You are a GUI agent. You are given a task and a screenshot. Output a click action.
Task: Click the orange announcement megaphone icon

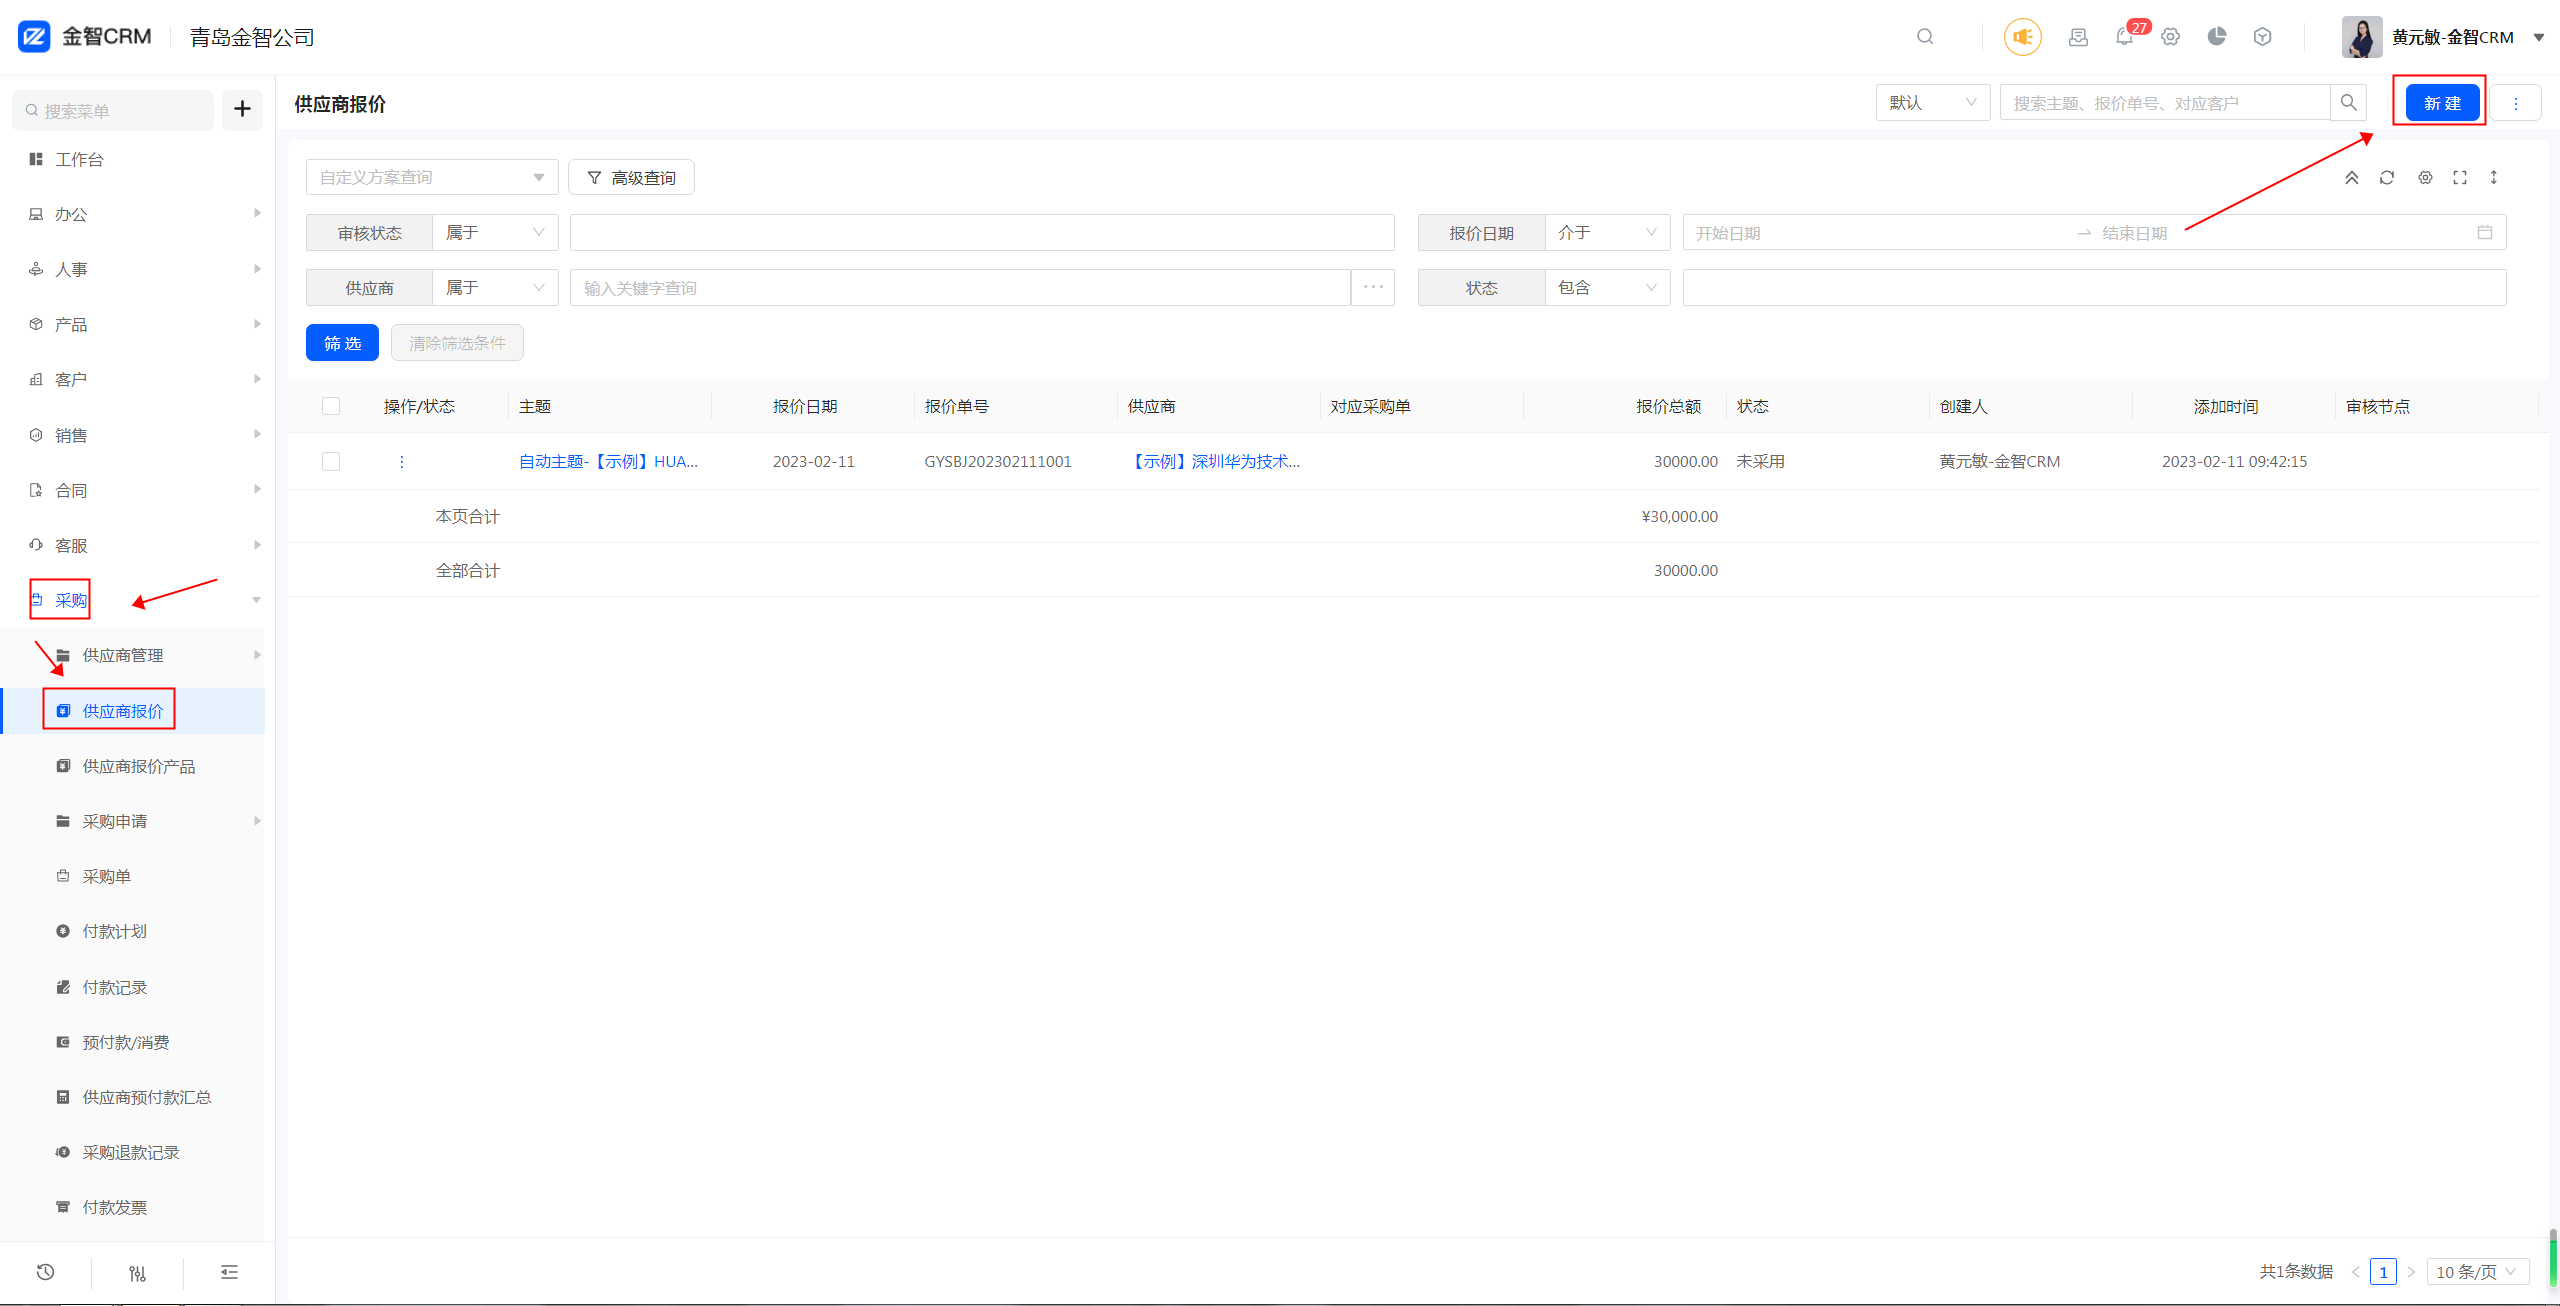click(x=2023, y=37)
